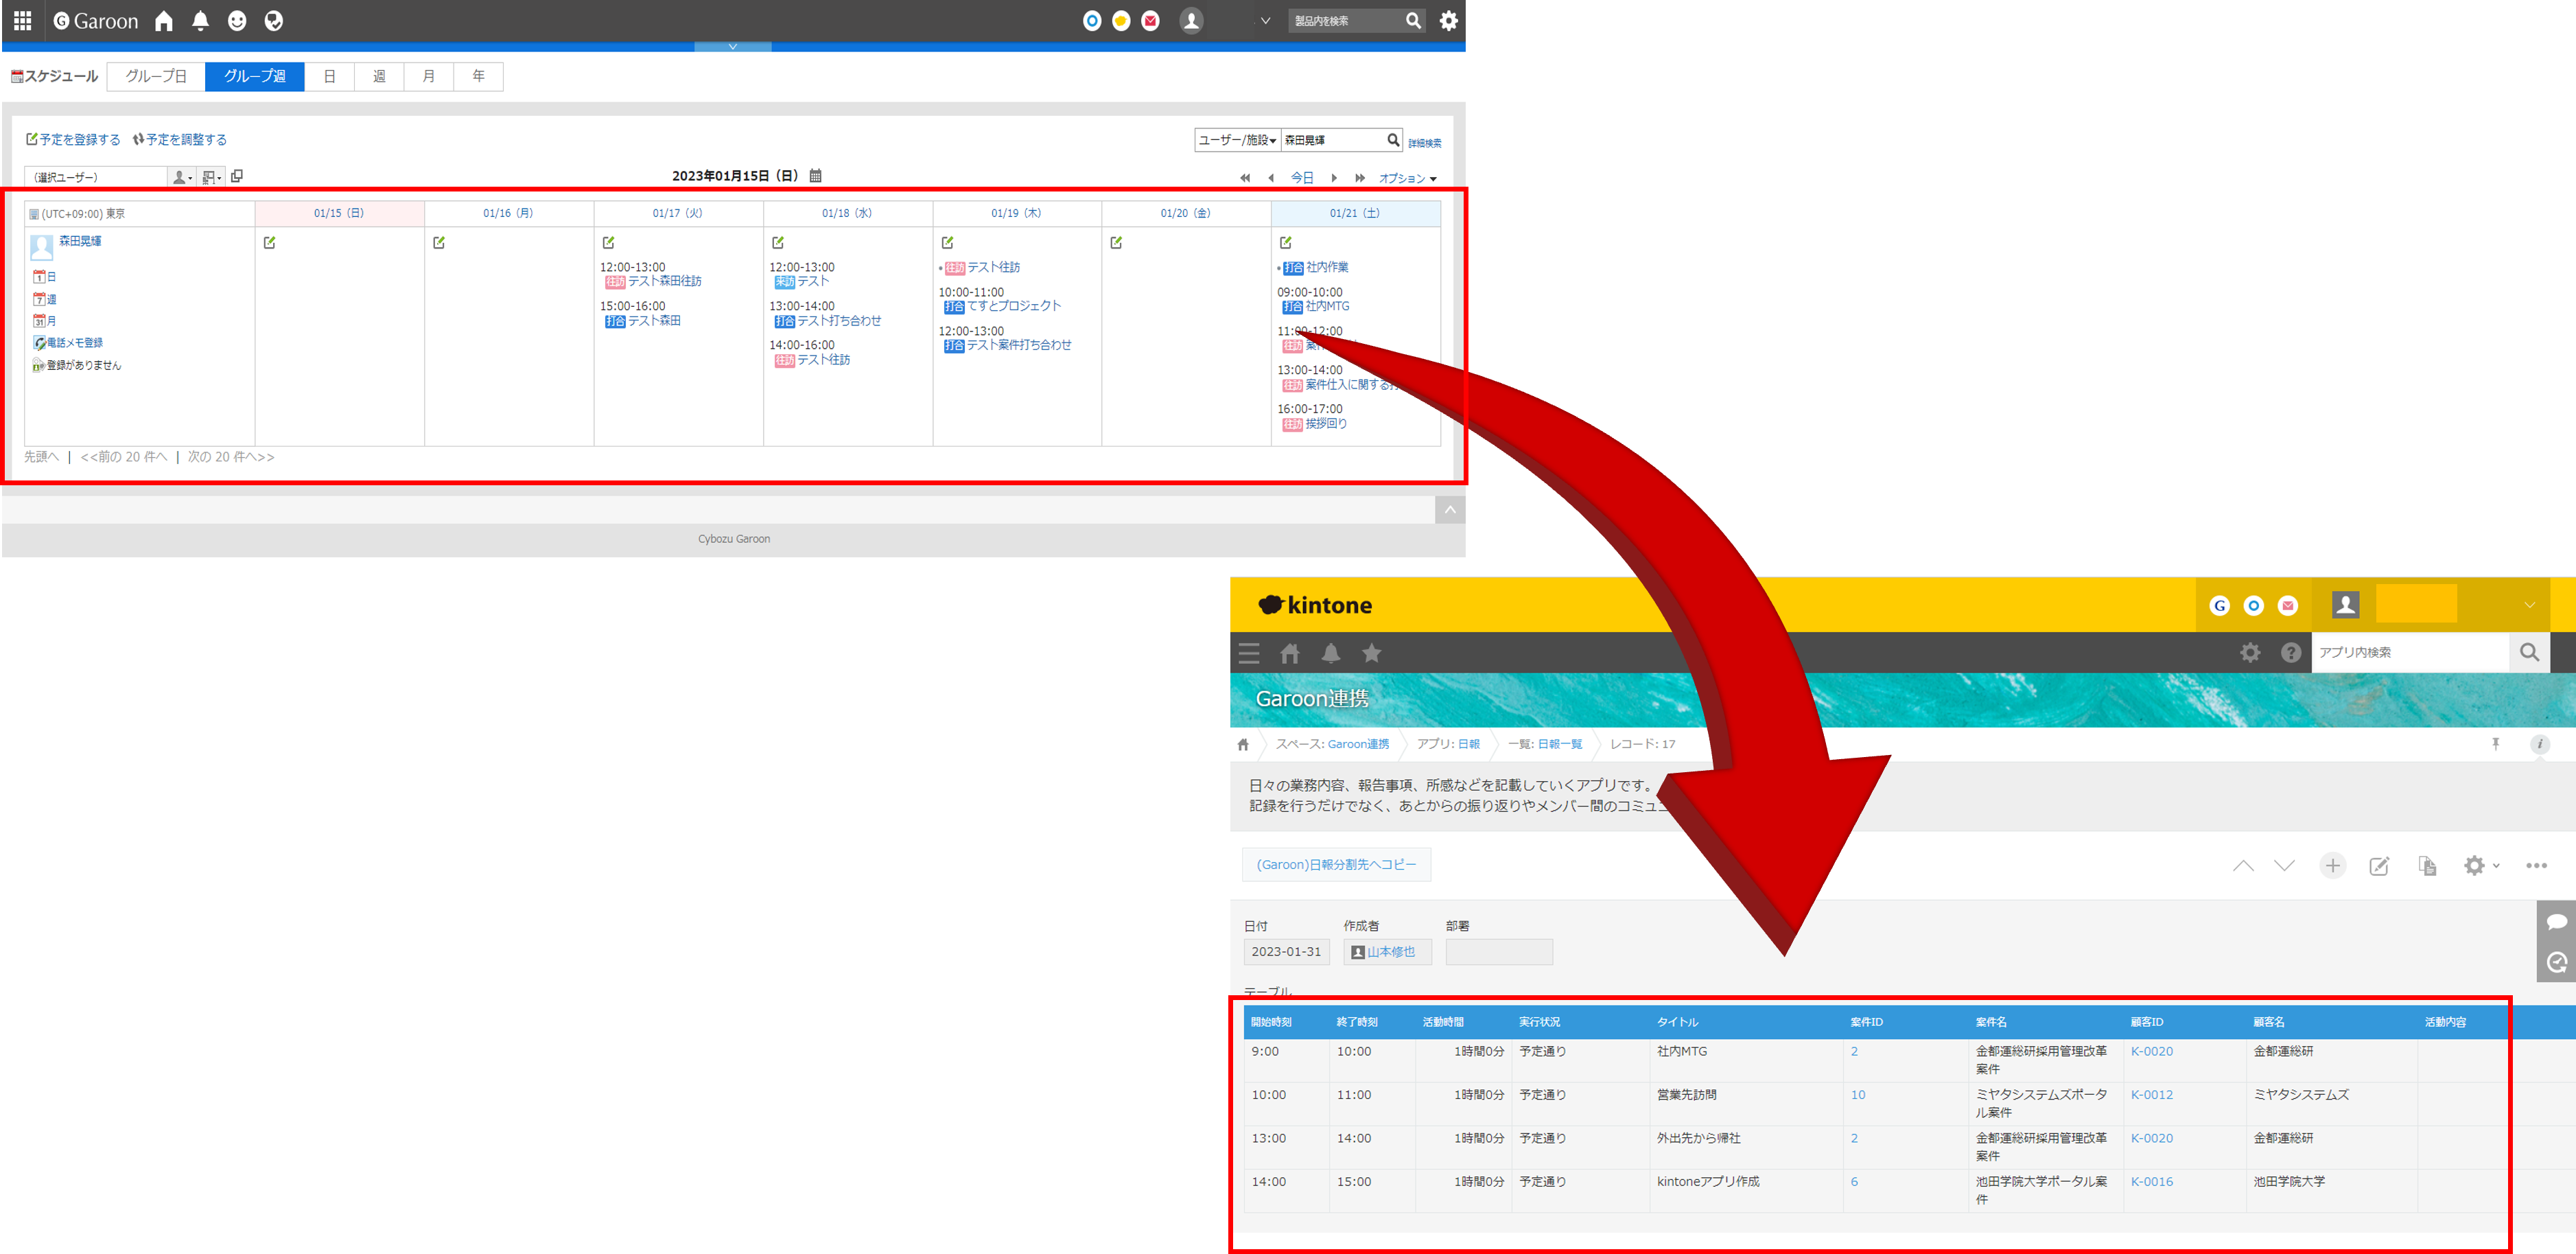Open the テスト森田往訪 appointment
The image size is (2576, 1254).
click(x=664, y=281)
